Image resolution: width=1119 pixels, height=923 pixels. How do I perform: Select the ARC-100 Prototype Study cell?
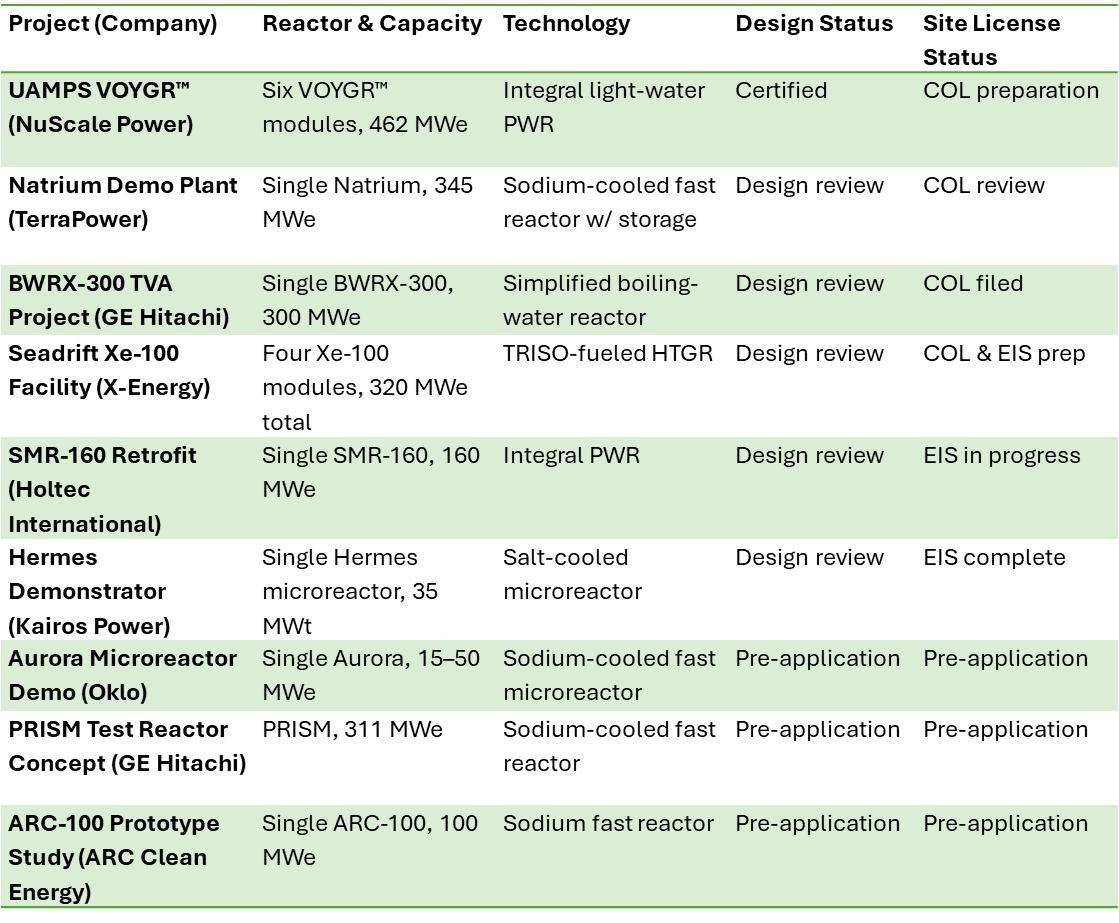pos(114,857)
